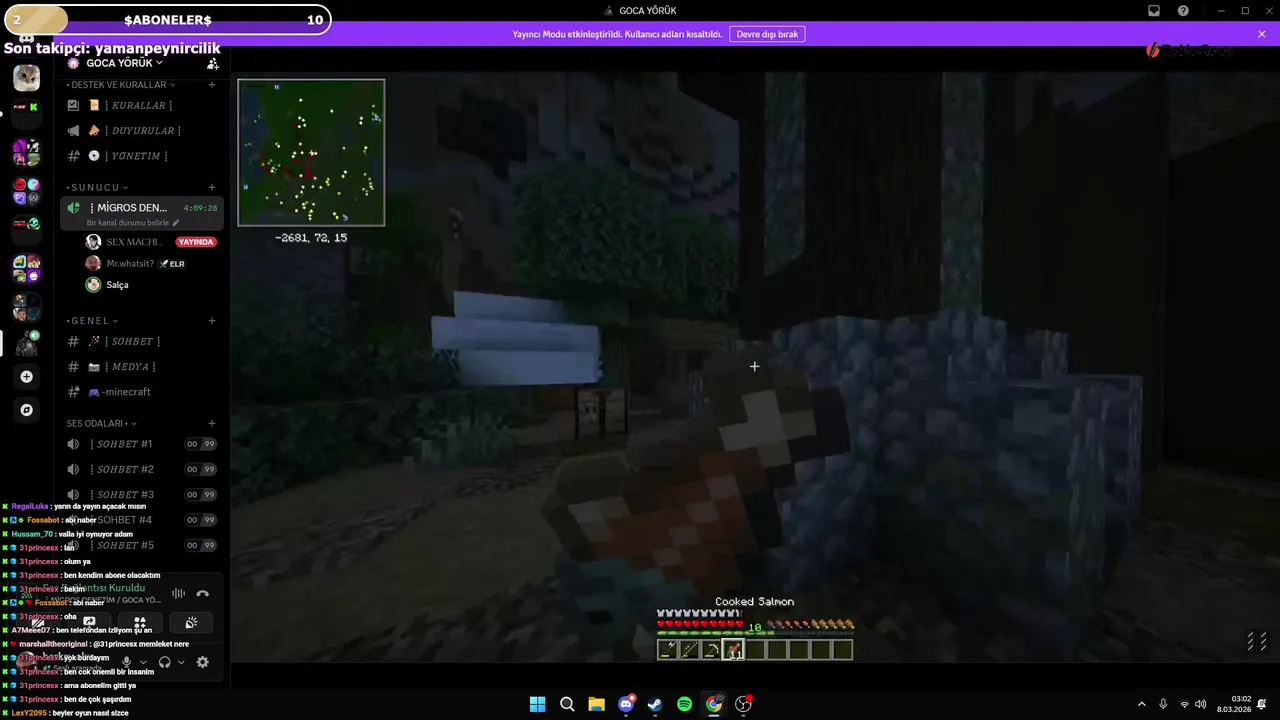Add a channel to the GENEL category
This screenshot has width=1280, height=720.
pos(212,321)
